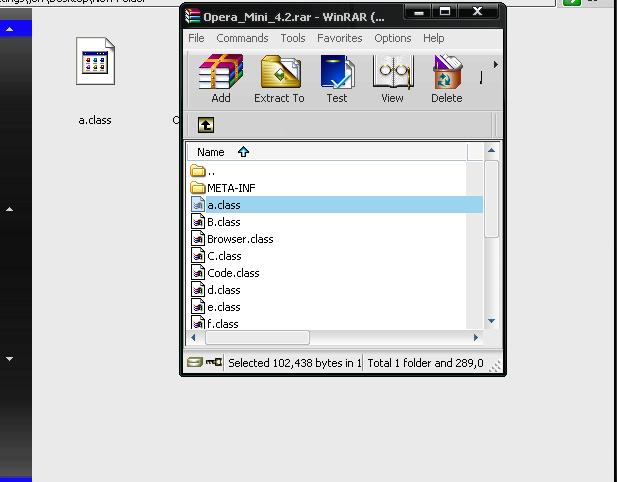This screenshot has width=617, height=482.
Task: Open the Commands menu
Action: (x=242, y=38)
